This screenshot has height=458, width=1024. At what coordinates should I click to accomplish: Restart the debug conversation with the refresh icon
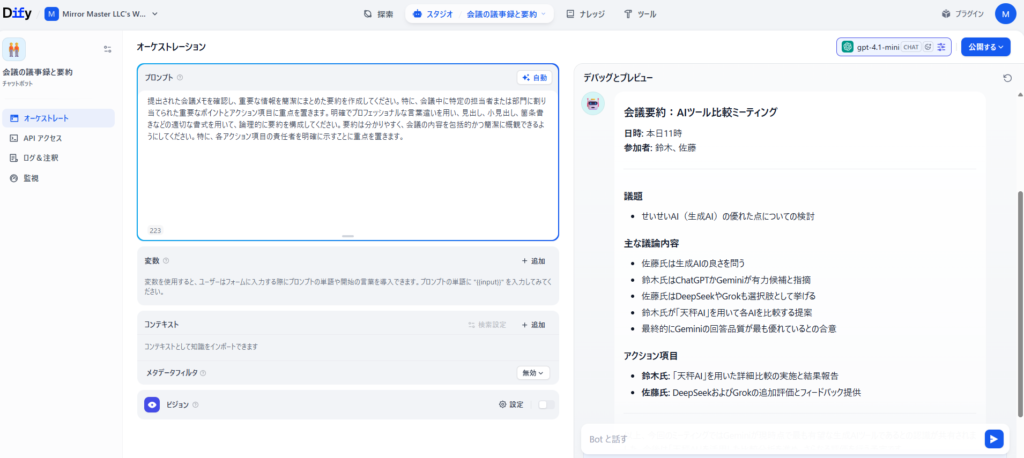pos(1007,77)
